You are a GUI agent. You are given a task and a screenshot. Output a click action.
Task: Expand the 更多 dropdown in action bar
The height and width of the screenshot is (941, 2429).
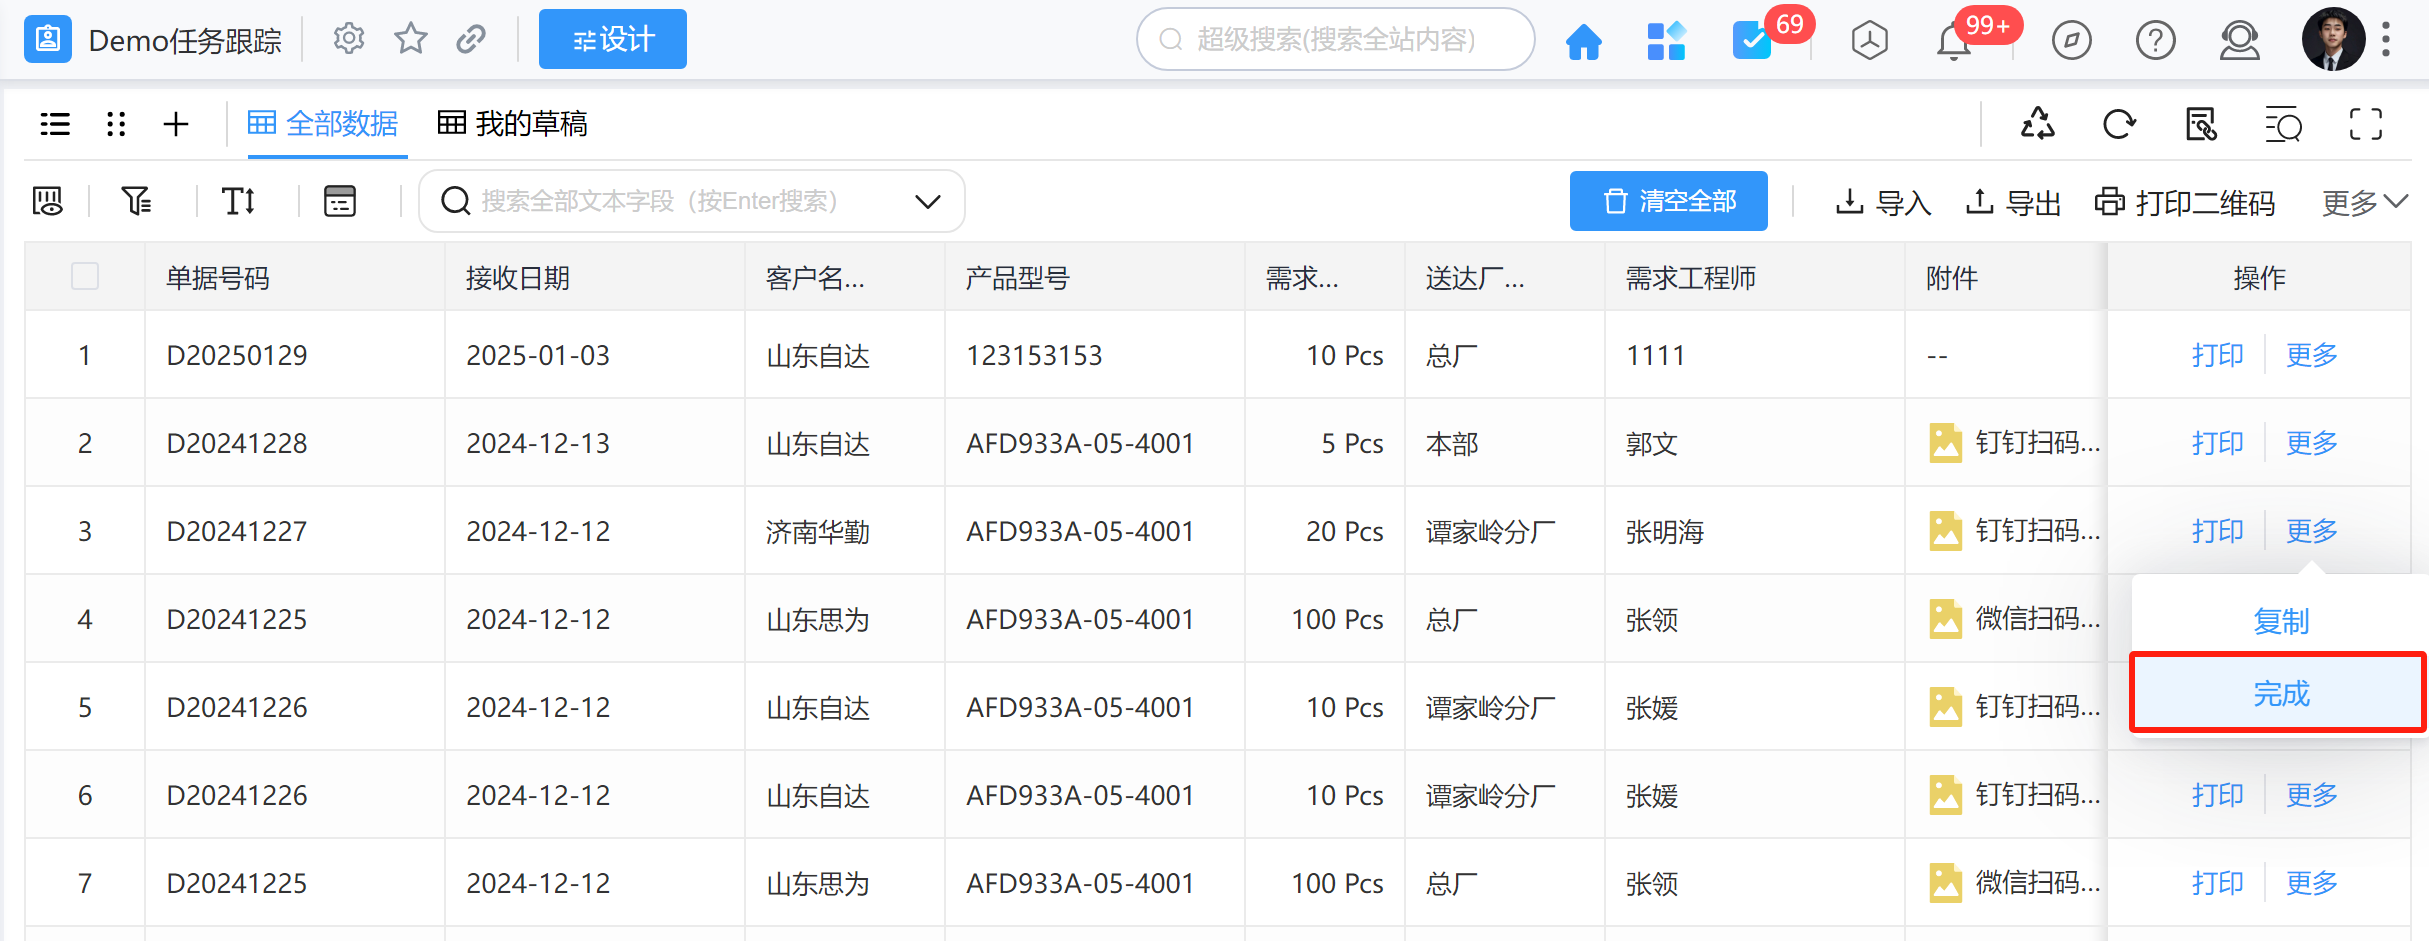pos(2363,202)
